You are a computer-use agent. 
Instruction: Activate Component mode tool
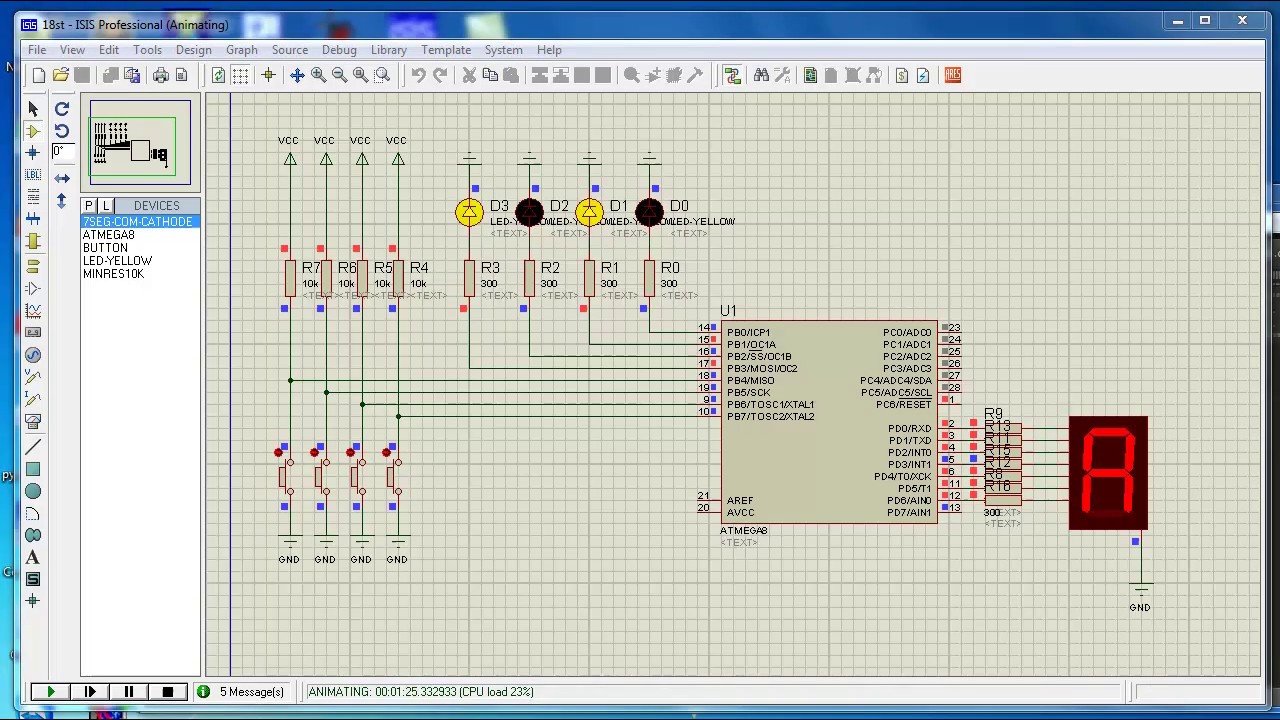33,131
